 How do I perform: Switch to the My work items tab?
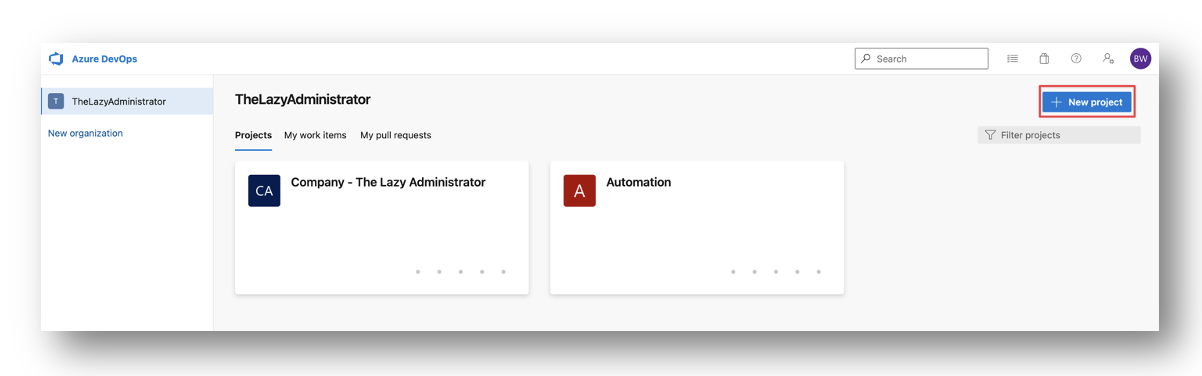pyautogui.click(x=315, y=135)
